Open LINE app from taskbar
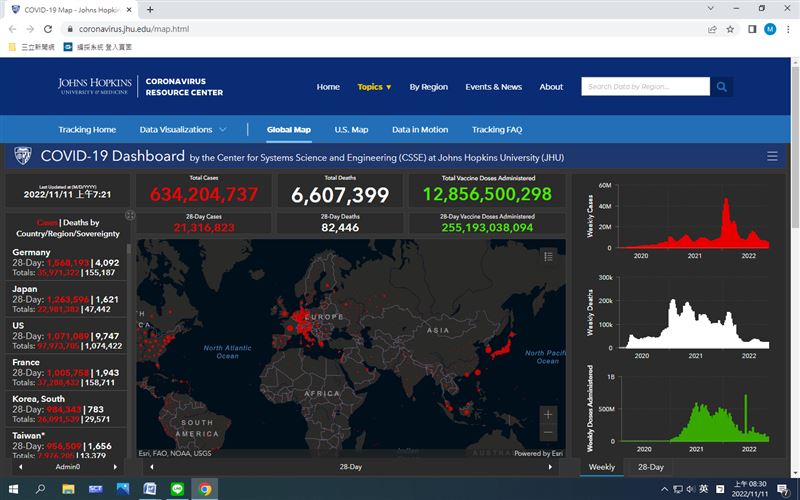This screenshot has height=500, width=800. (177, 489)
